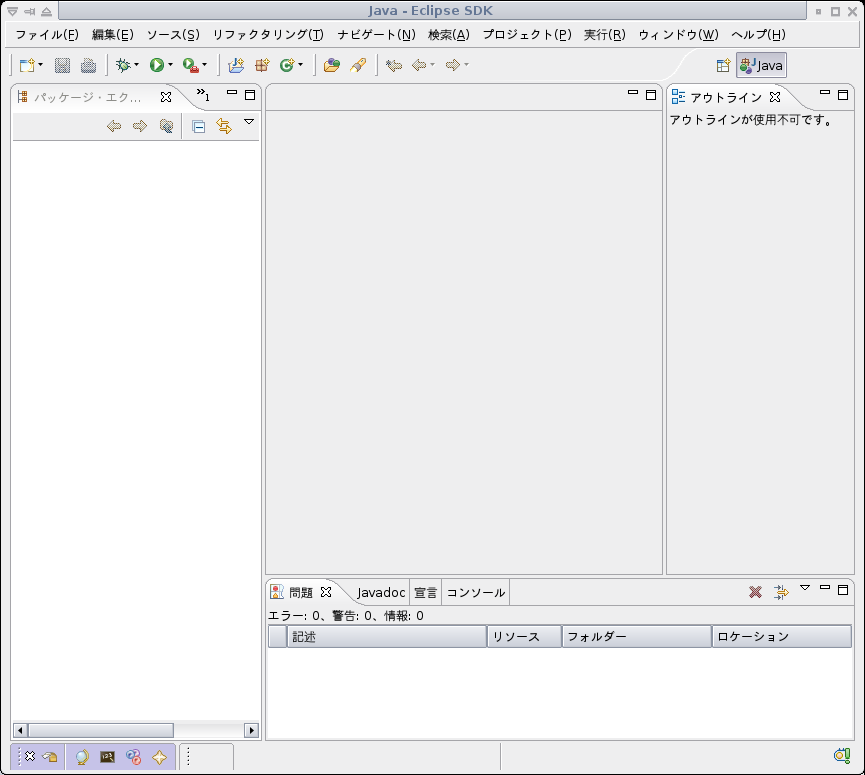865x775 pixels.
Task: Sort by the ロケーション column header
Action: tap(782, 637)
